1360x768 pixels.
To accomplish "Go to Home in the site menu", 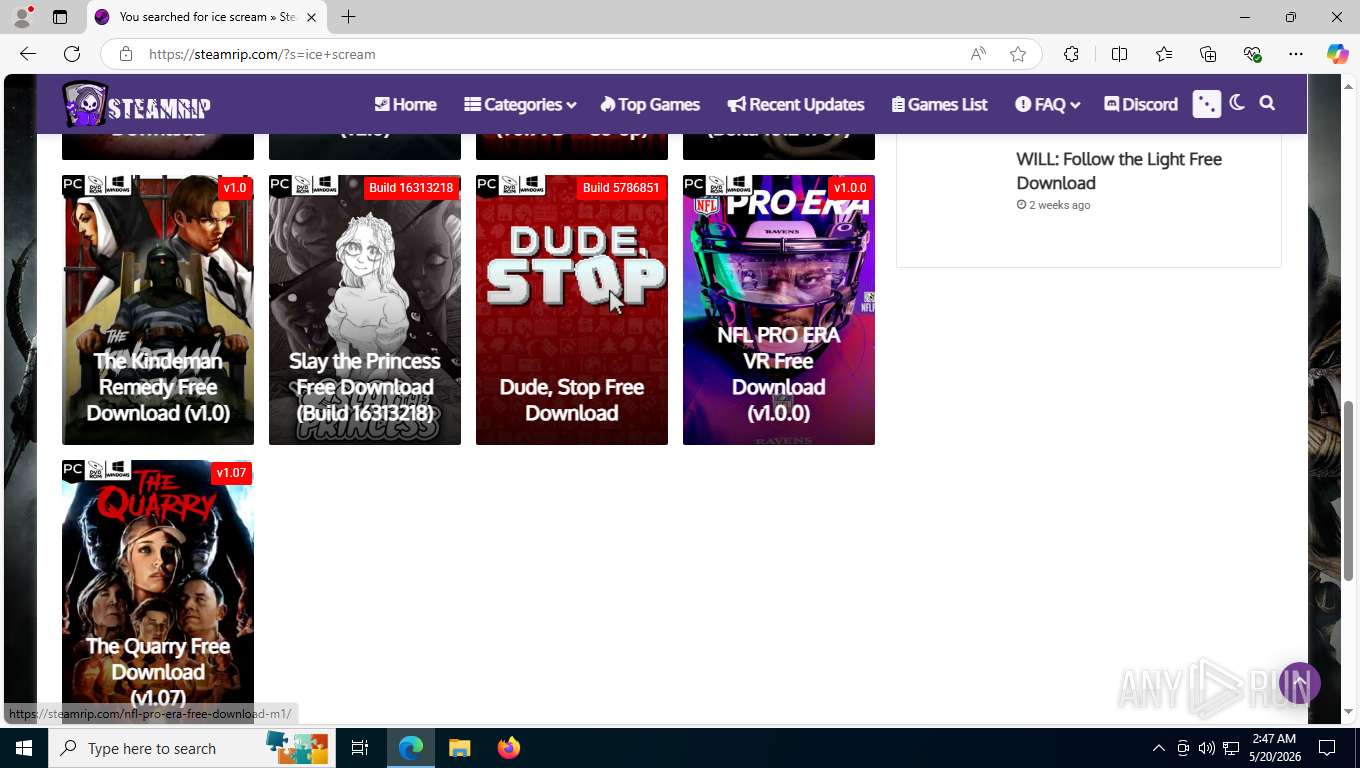I will pyautogui.click(x=406, y=104).
